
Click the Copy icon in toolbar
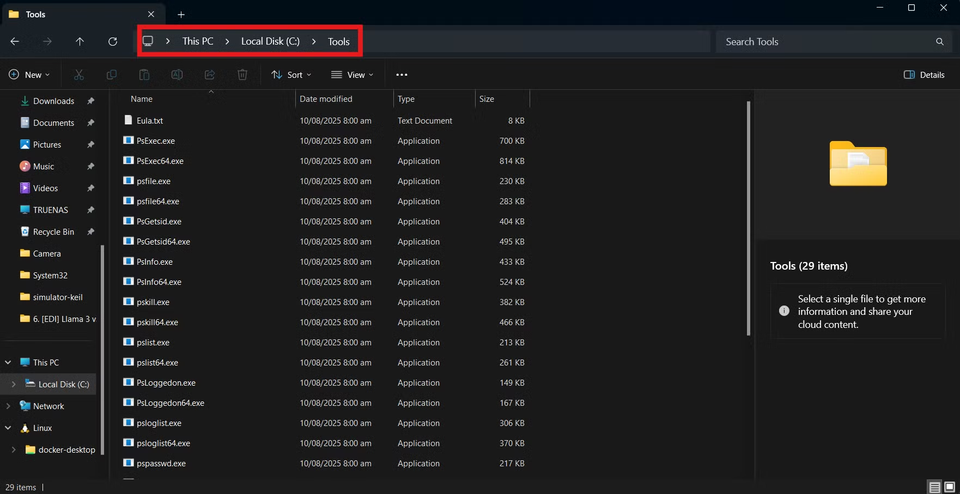(x=112, y=75)
